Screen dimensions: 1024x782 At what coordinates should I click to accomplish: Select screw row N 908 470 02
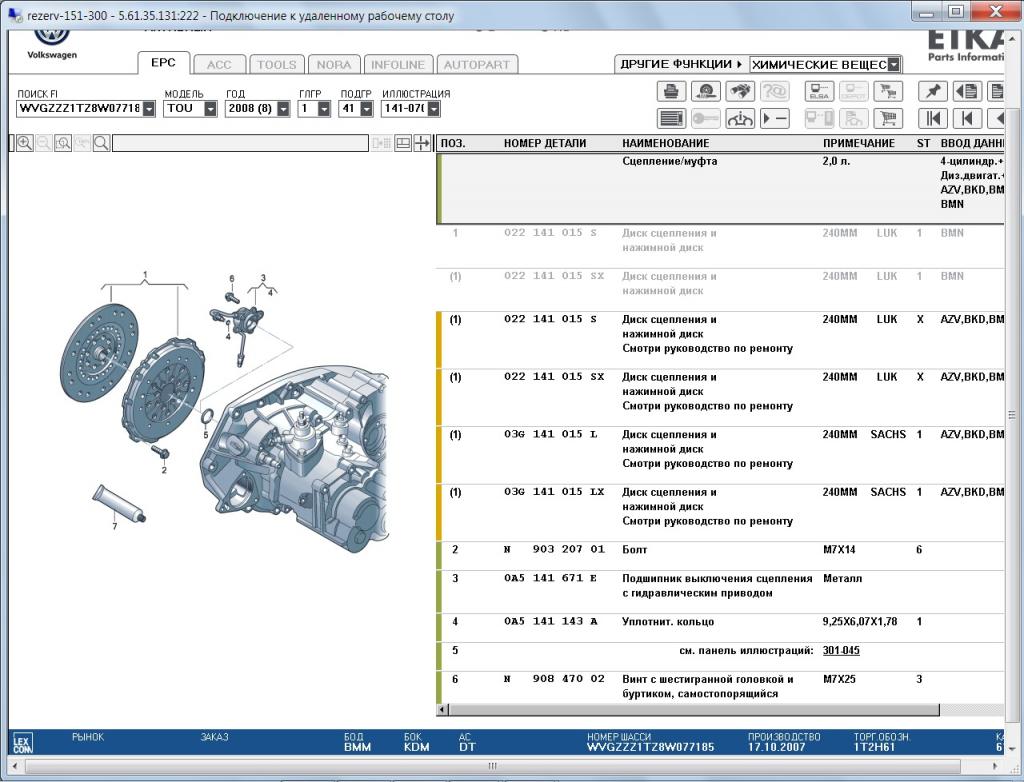tap(721, 687)
